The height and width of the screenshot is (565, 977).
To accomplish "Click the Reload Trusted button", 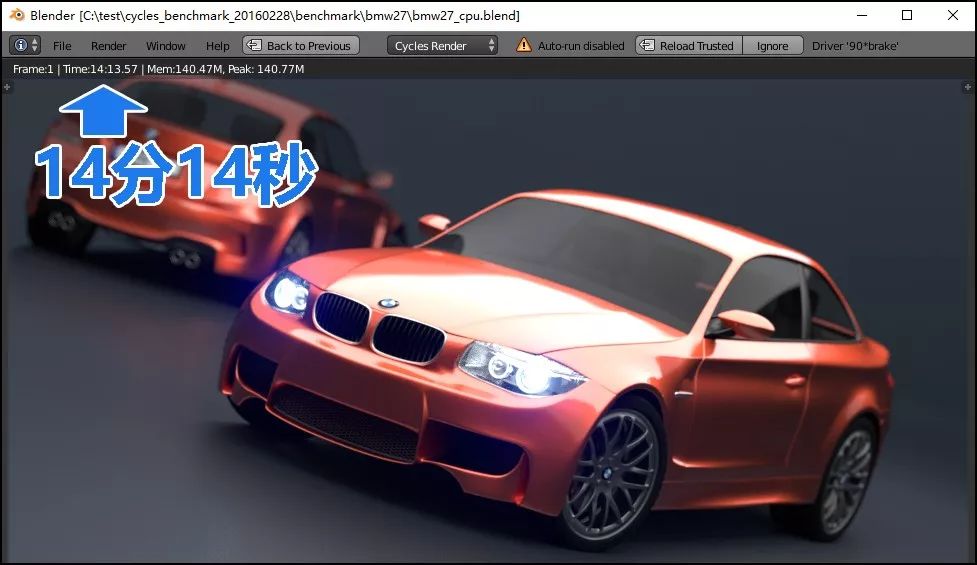I will [x=689, y=45].
